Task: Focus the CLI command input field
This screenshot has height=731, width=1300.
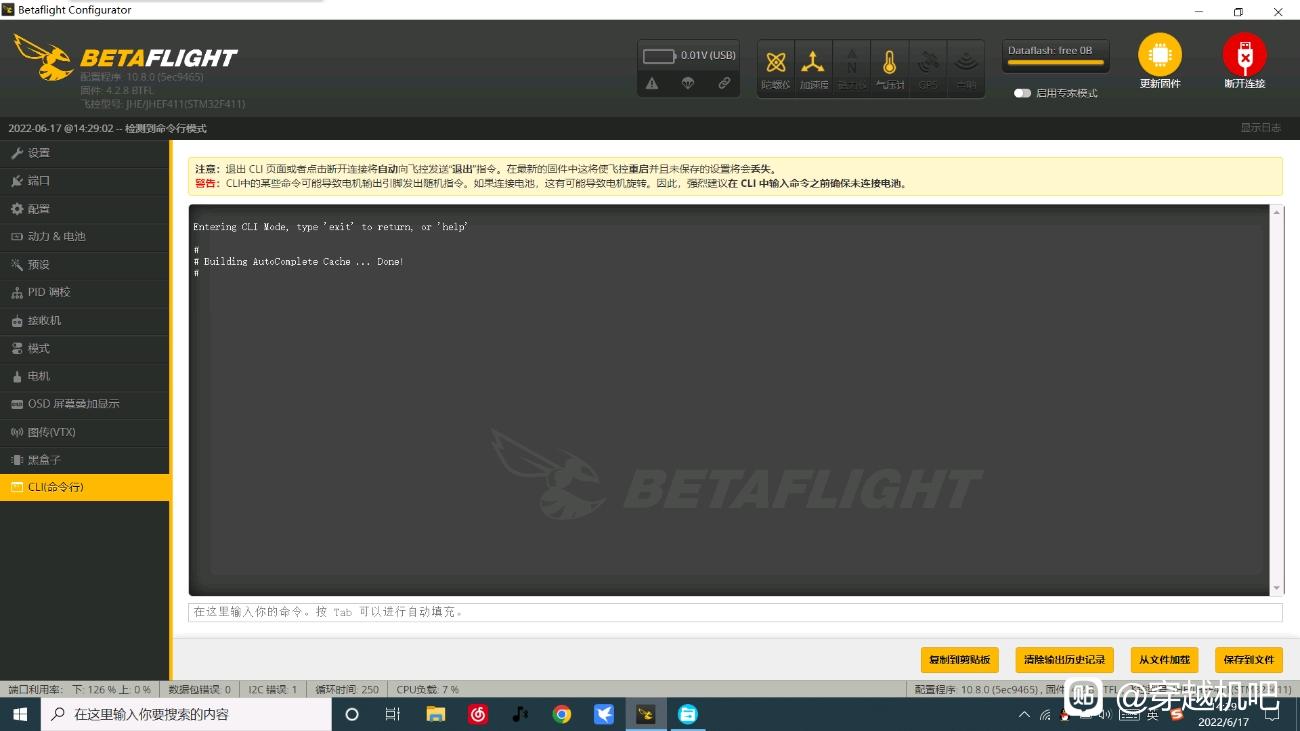Action: [x=735, y=612]
